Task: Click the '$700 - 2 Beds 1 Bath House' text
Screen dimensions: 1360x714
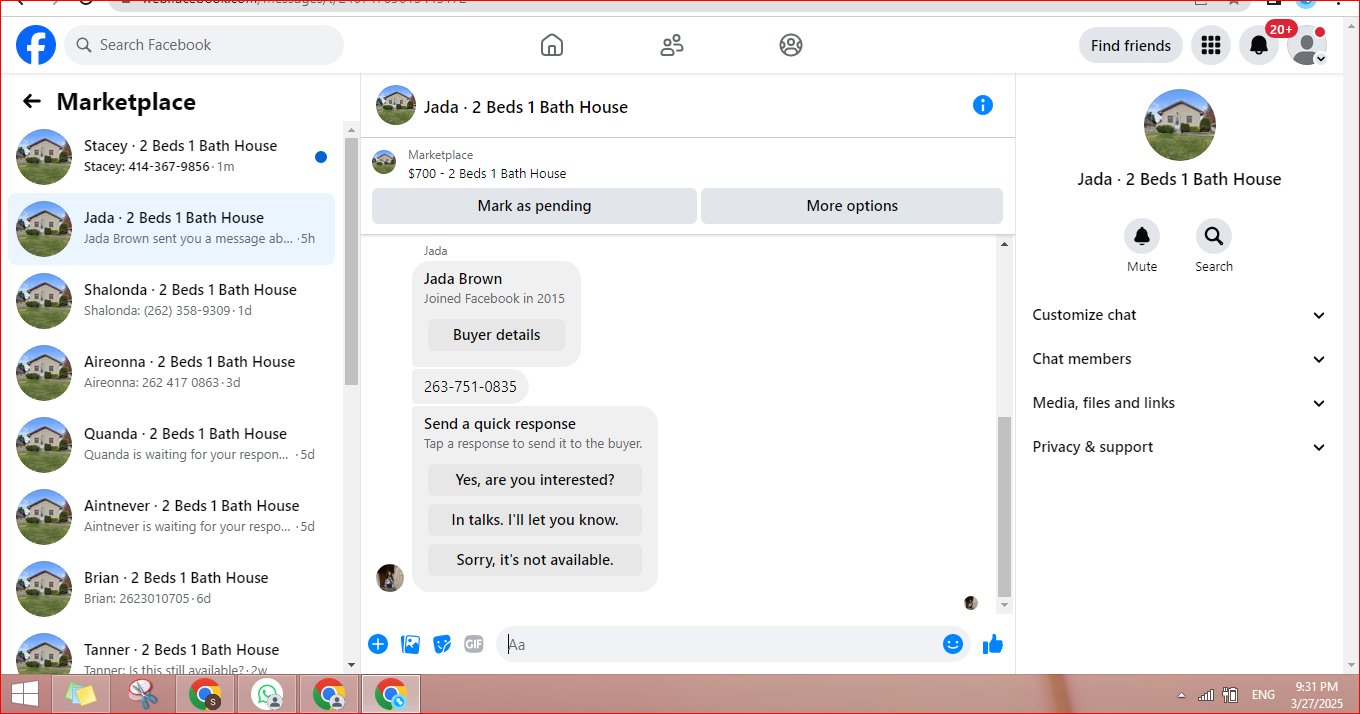Action: click(x=487, y=173)
